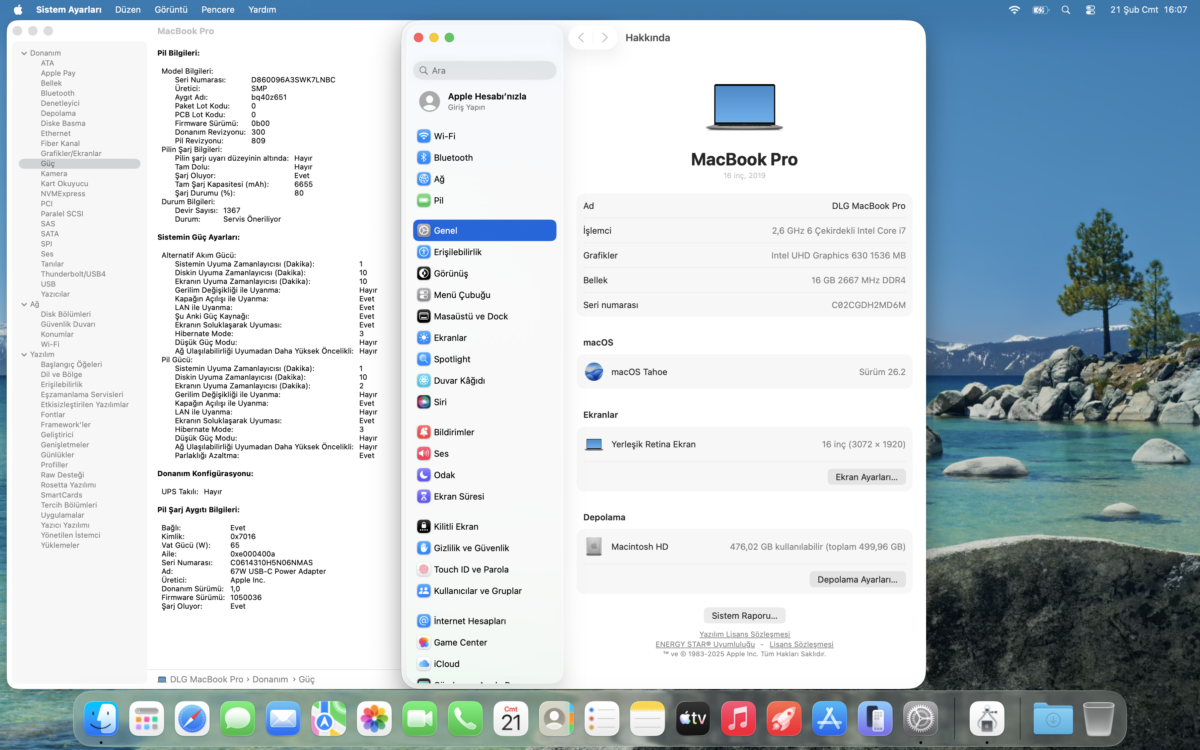Select Apple Pay in System Information tree
Image resolution: width=1200 pixels, height=750 pixels.
click(x=58, y=73)
